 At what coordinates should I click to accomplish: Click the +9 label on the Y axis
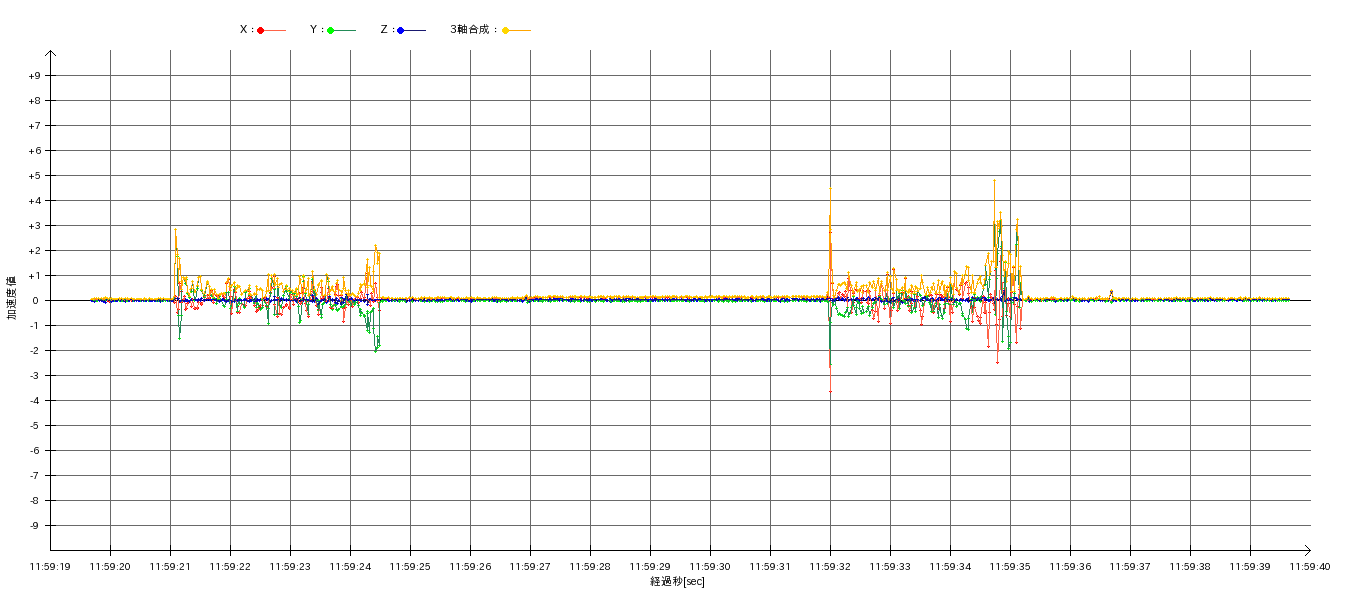point(34,76)
